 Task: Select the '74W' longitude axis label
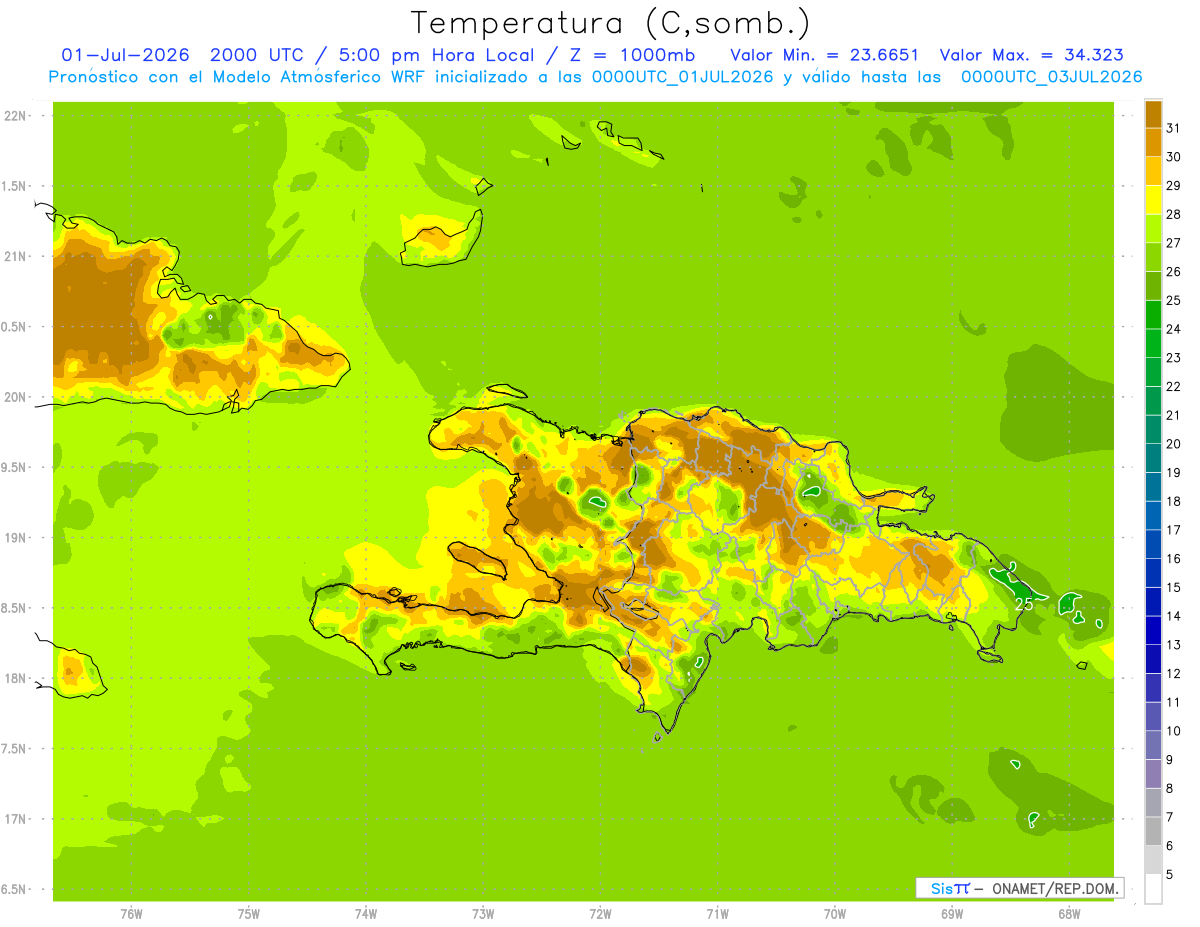pyautogui.click(x=365, y=913)
